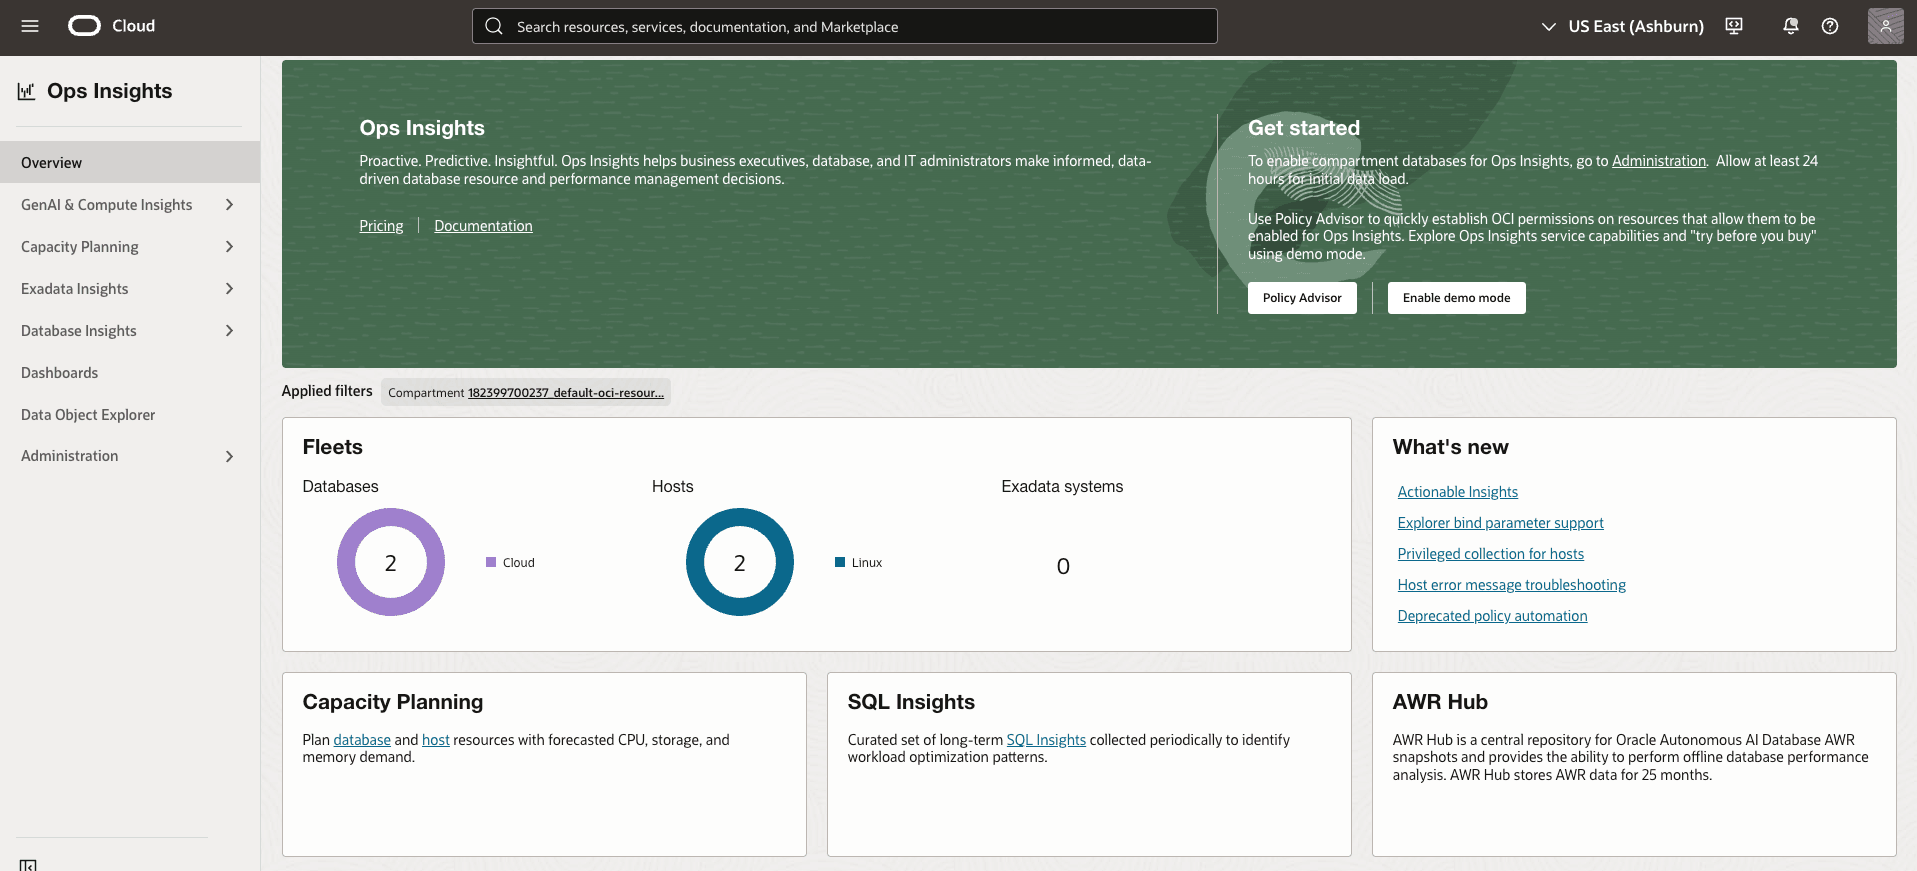Click the SQL Insights link
The width and height of the screenshot is (1917, 871).
click(1046, 740)
